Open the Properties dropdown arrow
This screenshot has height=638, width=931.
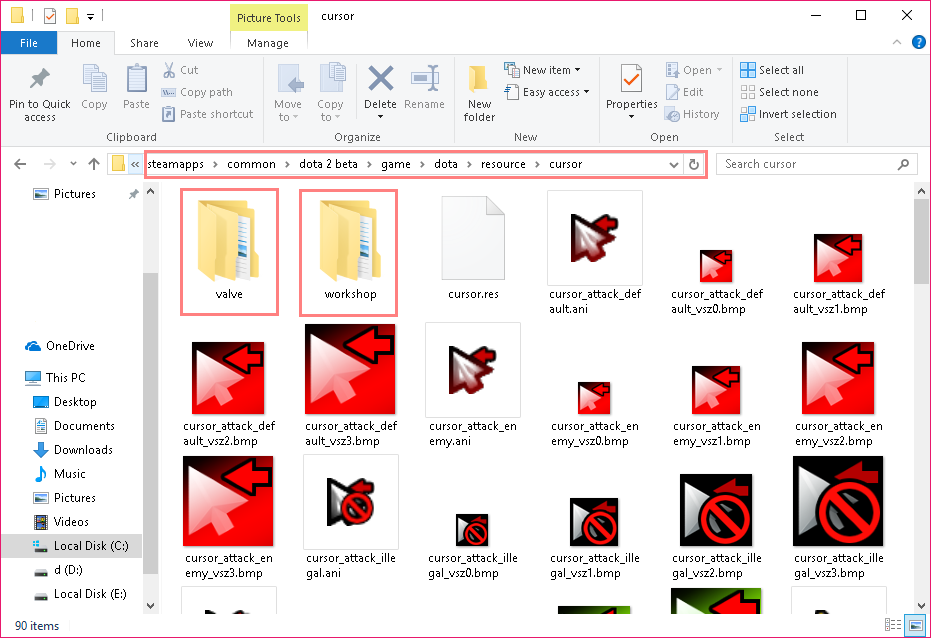[x=631, y=116]
